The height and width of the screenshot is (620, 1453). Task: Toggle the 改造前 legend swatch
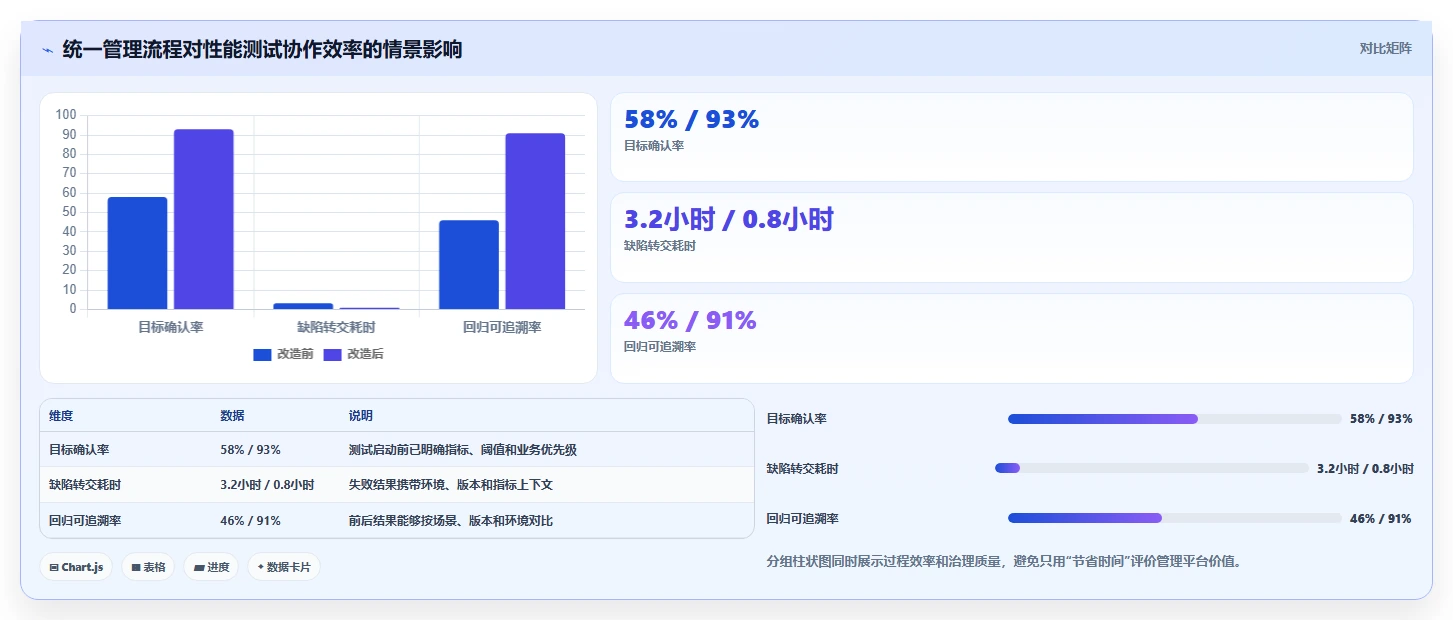click(262, 354)
